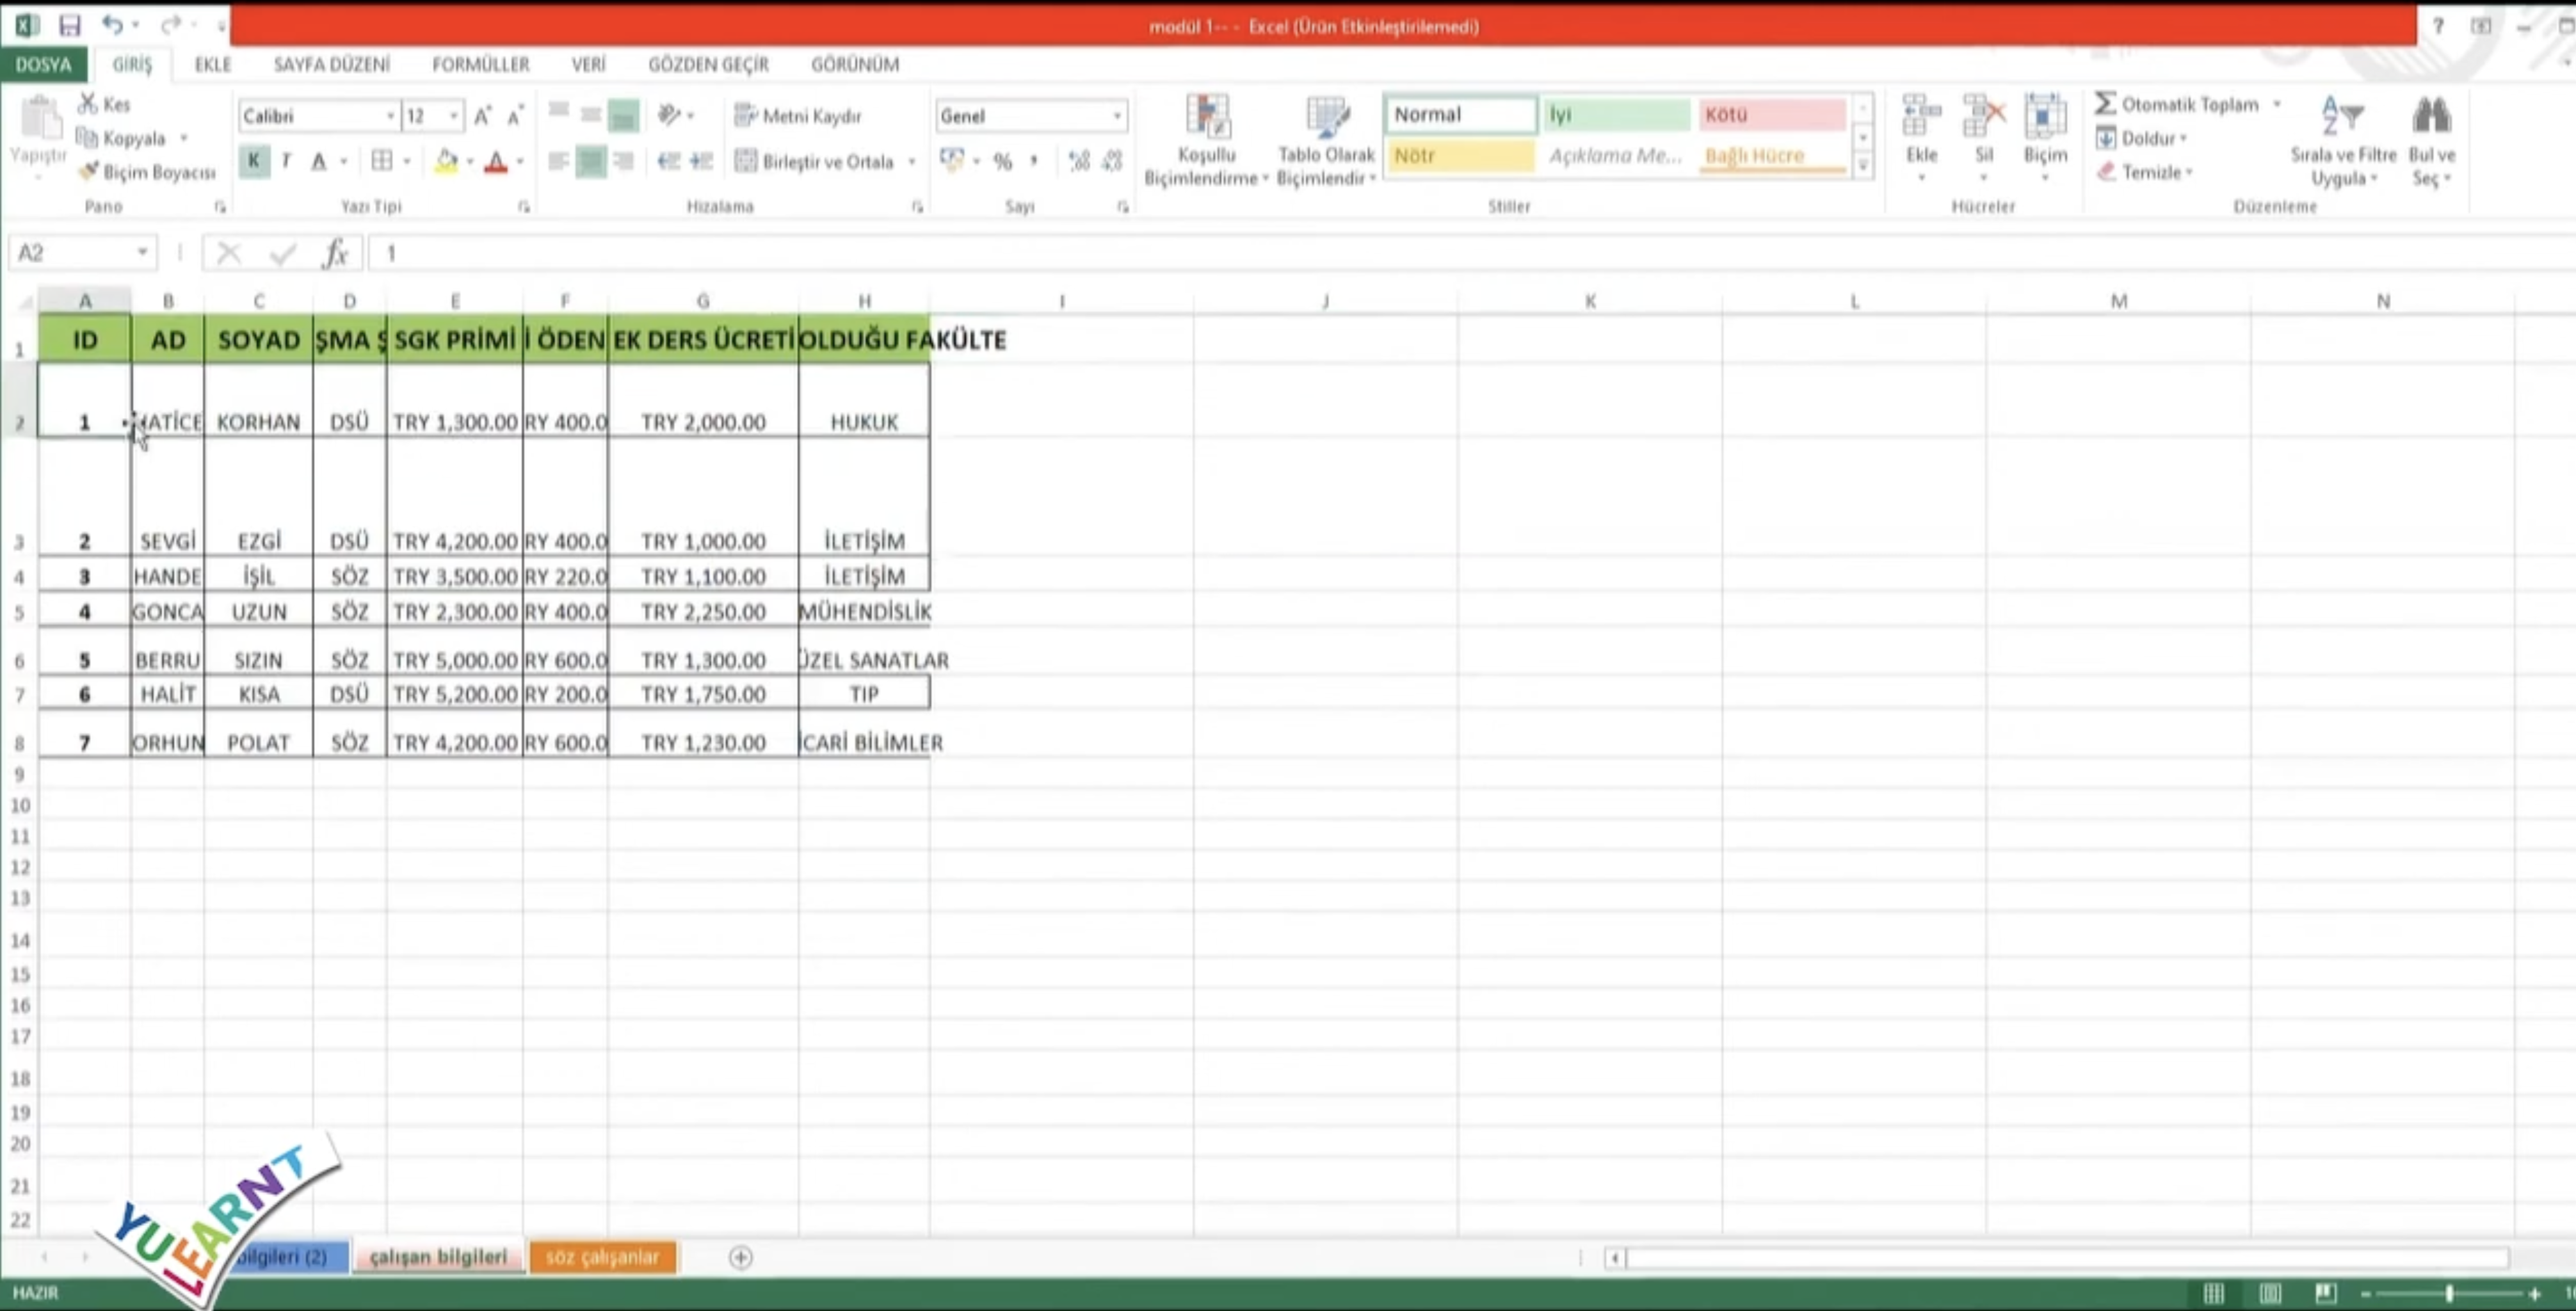Click the percent style icon
Viewport: 2576px width, 1311px height.
coord(1002,161)
